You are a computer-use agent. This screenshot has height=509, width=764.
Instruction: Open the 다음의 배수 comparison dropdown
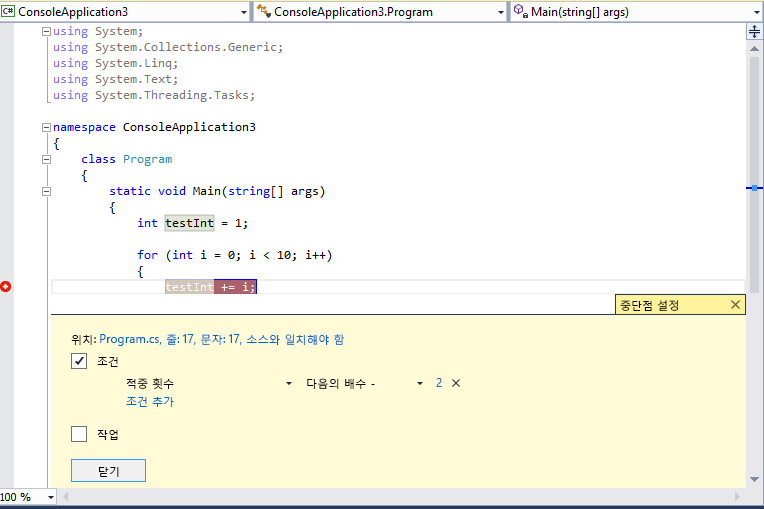click(x=420, y=384)
